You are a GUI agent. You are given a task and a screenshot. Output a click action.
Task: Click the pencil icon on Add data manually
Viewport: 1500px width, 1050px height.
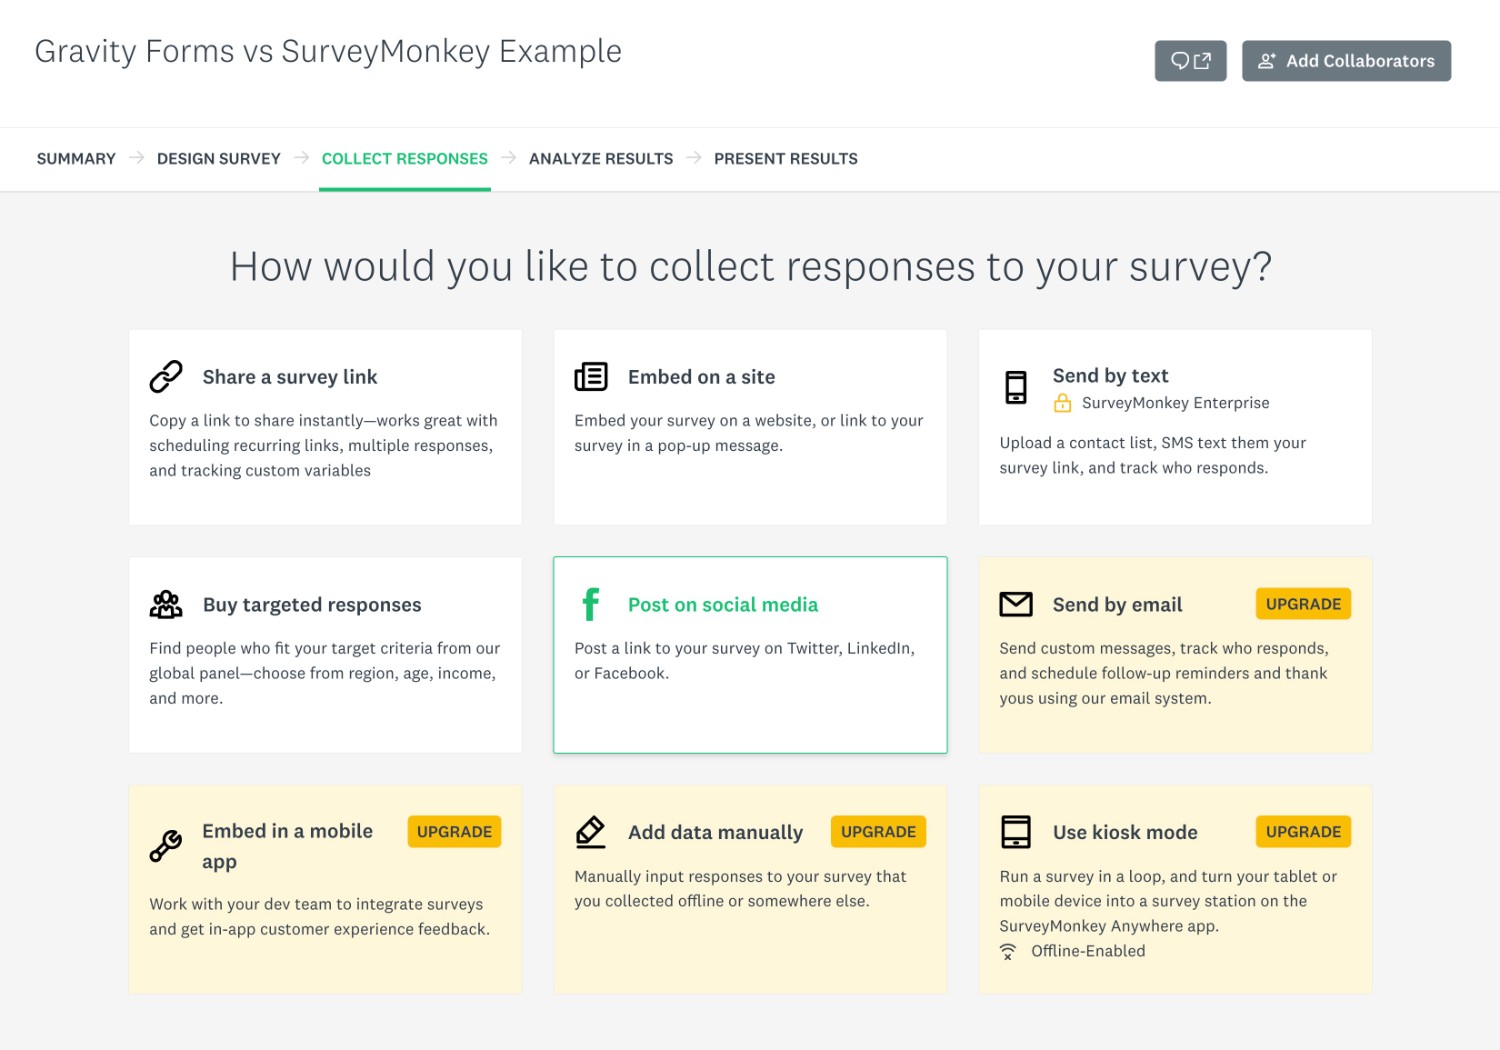(x=591, y=832)
